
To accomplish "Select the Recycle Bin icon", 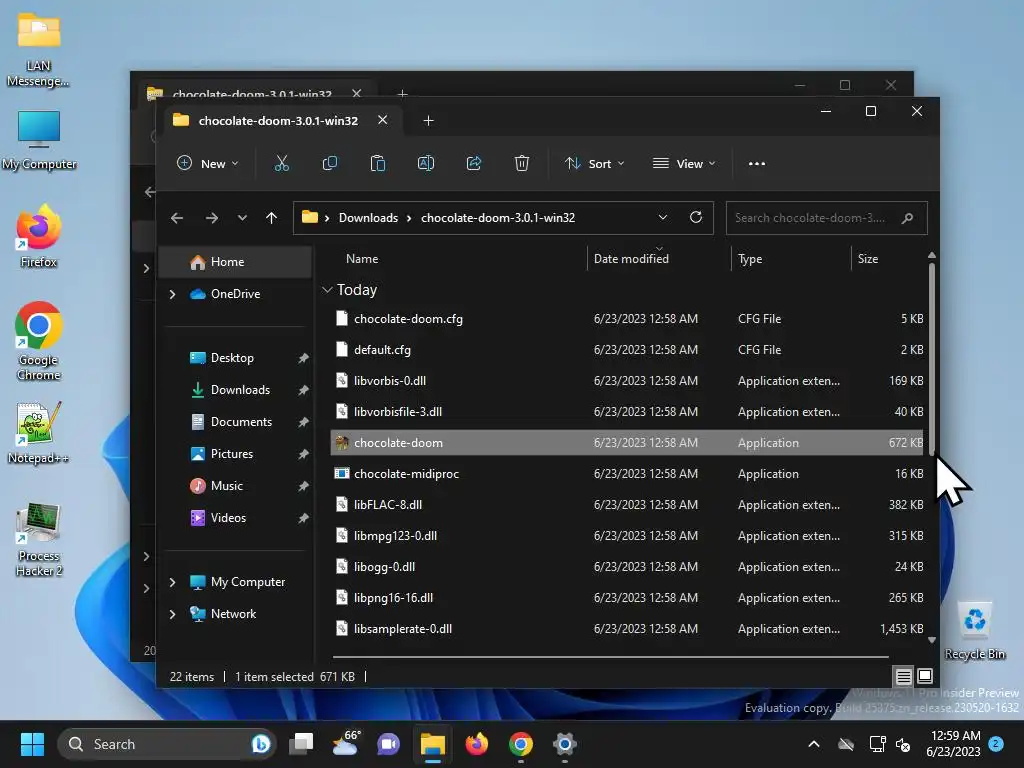I will tap(974, 631).
